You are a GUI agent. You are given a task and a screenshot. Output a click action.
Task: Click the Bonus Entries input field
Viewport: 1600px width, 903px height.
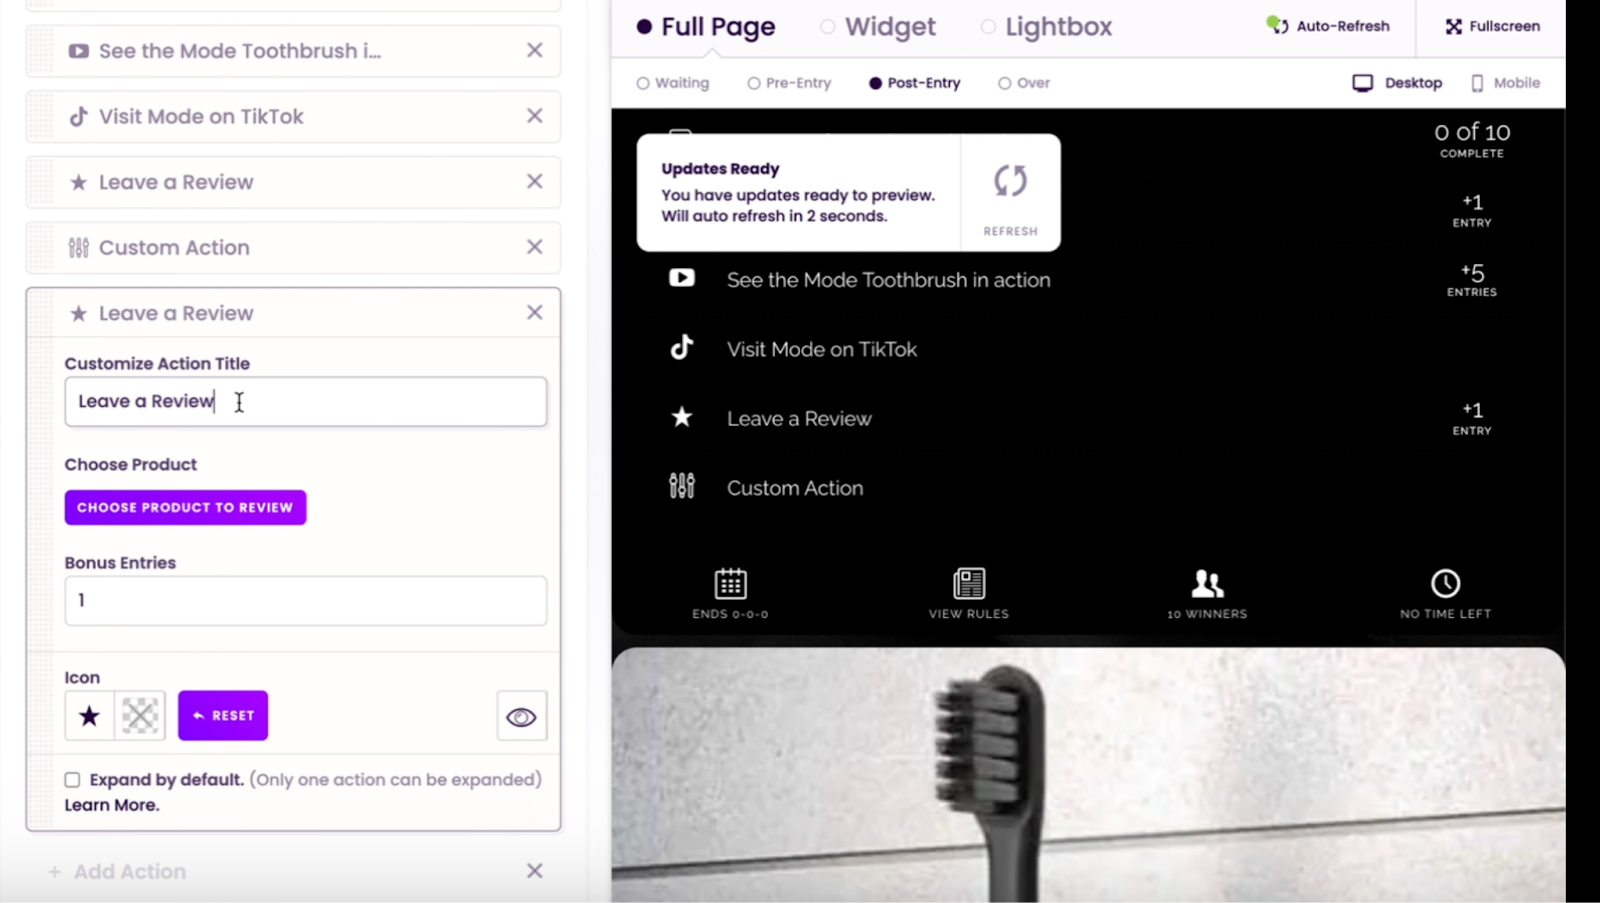coord(306,601)
